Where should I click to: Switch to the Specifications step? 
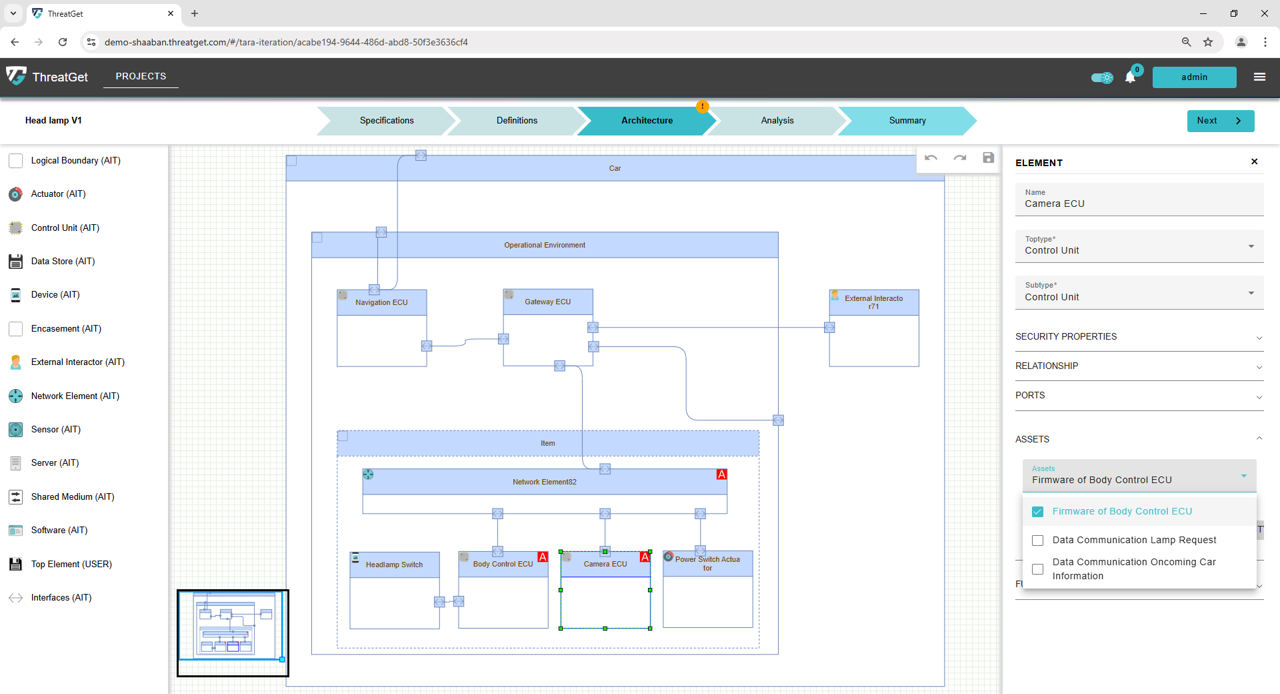click(386, 121)
